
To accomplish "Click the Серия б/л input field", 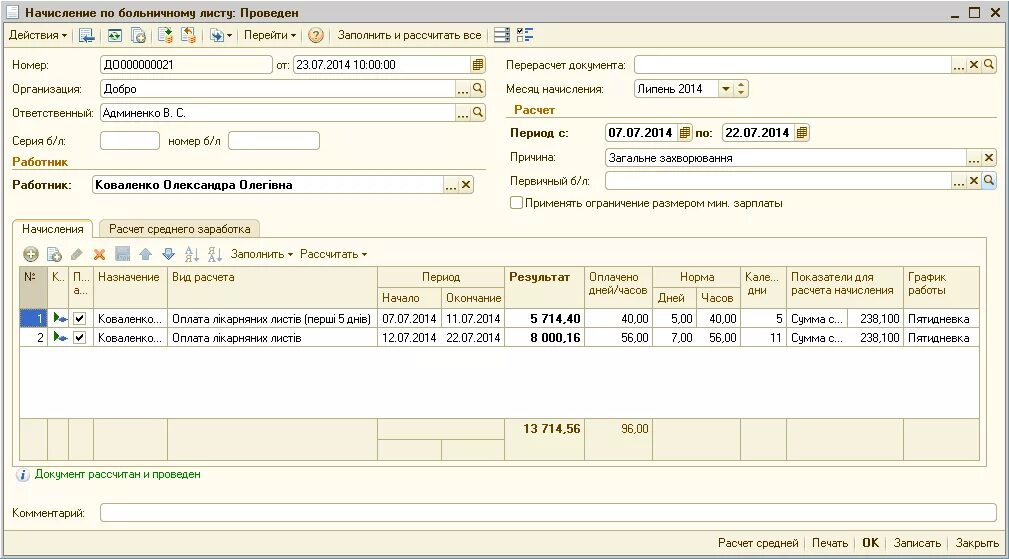I will pos(130,140).
